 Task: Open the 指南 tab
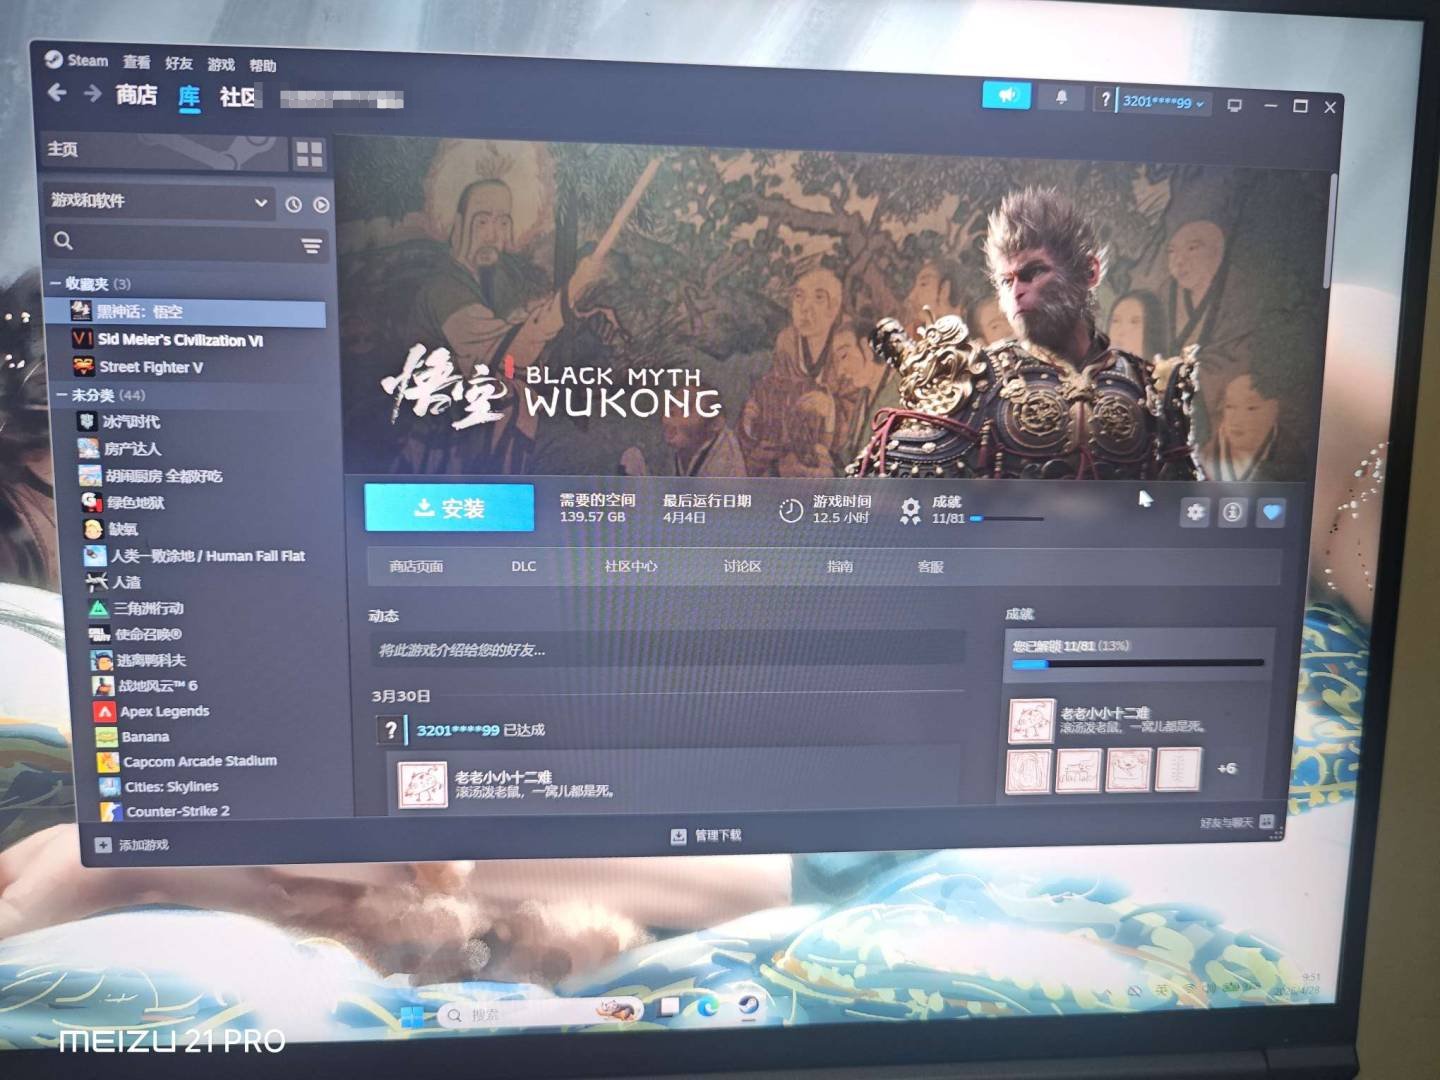[840, 566]
